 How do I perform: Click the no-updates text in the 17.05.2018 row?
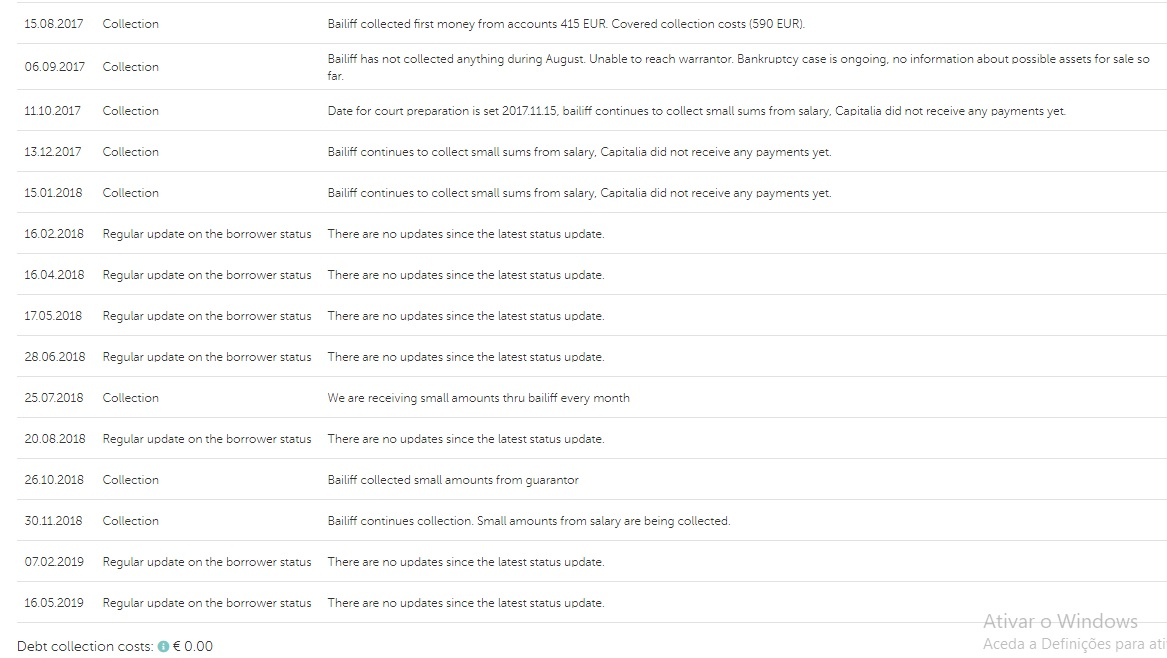[466, 316]
